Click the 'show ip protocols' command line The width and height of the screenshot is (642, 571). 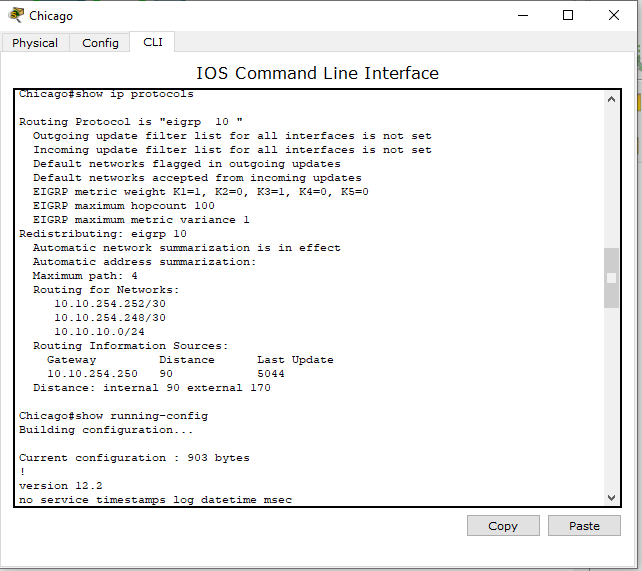[106, 94]
